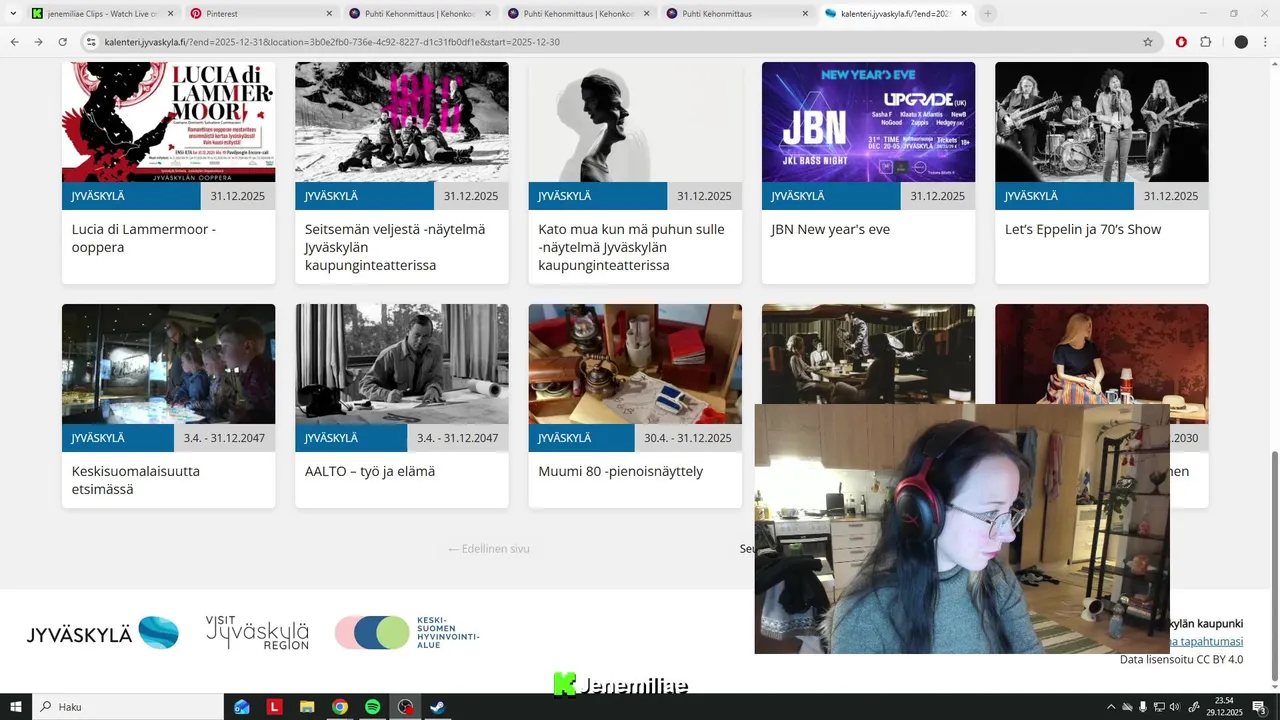
Task: Open 'Seitsemän veljestä -näytelmä' event title
Action: pyautogui.click(x=395, y=247)
